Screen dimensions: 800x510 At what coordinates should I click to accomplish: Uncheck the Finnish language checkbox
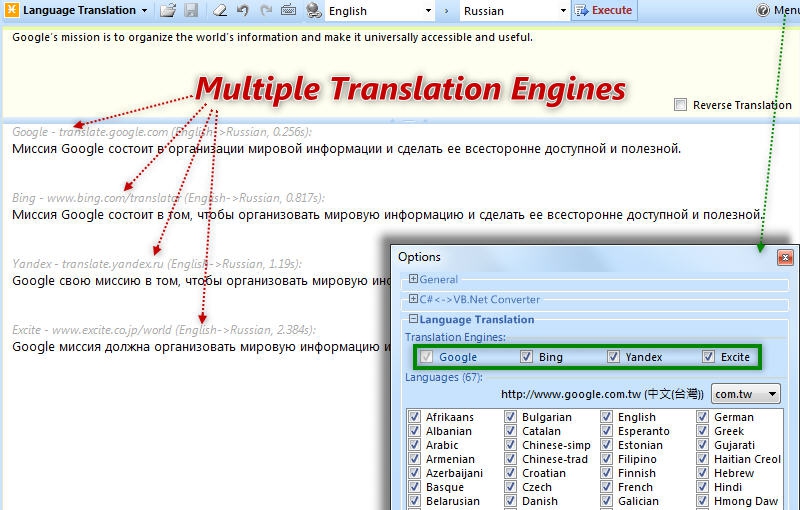[x=606, y=472]
